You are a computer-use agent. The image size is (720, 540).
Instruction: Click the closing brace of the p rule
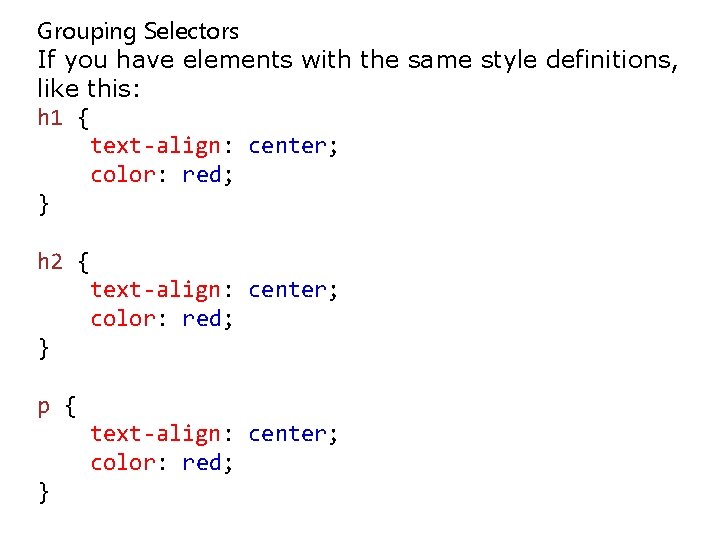point(43,493)
